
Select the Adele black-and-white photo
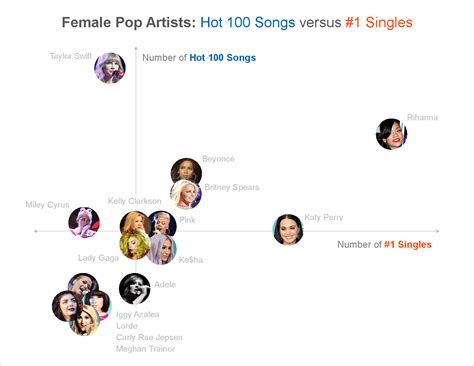135,289
